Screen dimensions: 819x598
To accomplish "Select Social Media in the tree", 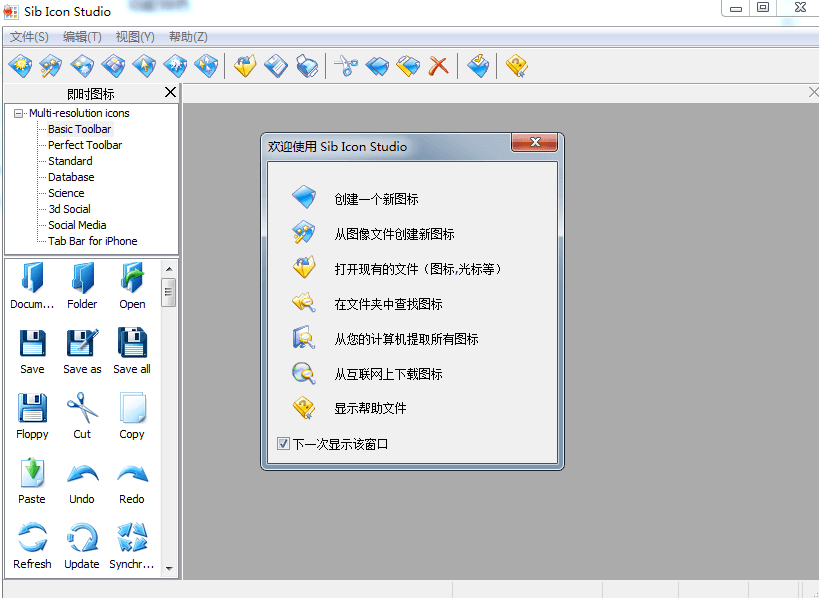I will coord(77,225).
